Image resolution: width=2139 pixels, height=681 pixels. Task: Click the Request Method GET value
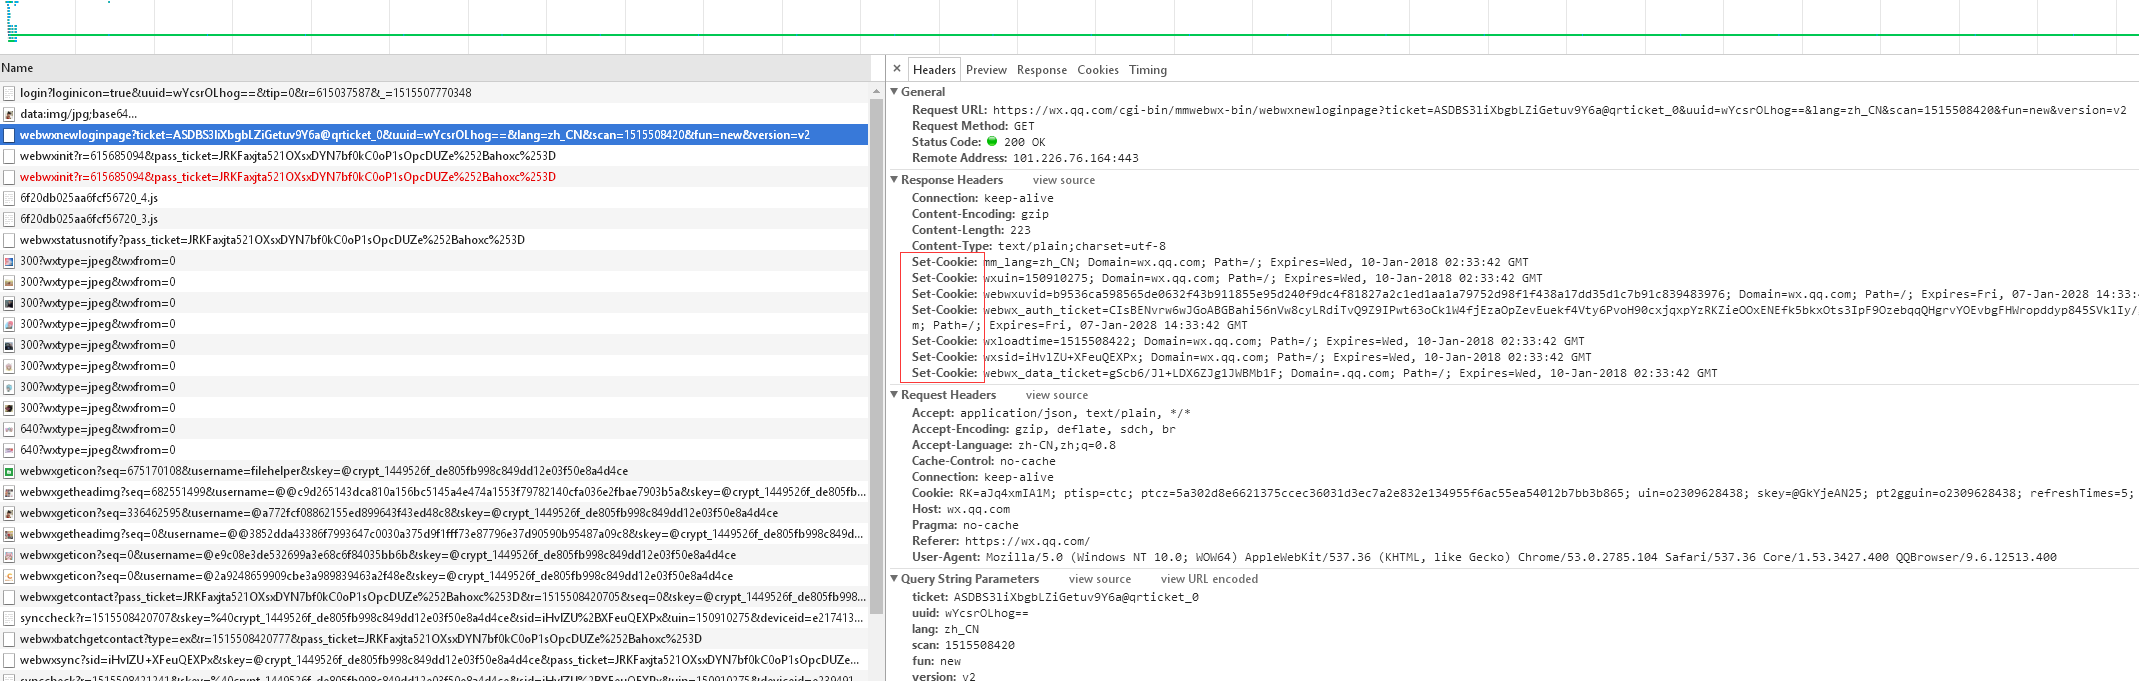pyautogui.click(x=1024, y=126)
